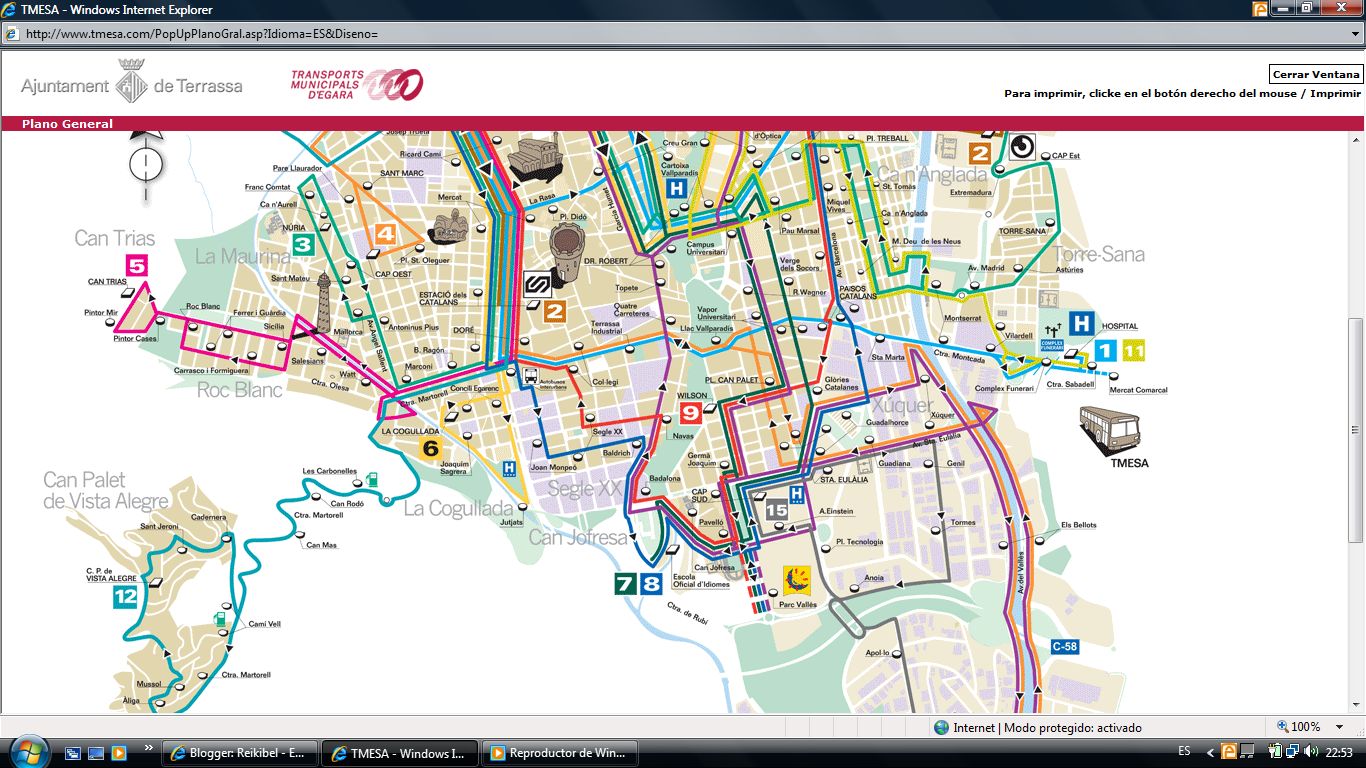Click the Ajuntament de Terrassa logo
Image resolution: width=1366 pixels, height=768 pixels.
[x=132, y=84]
